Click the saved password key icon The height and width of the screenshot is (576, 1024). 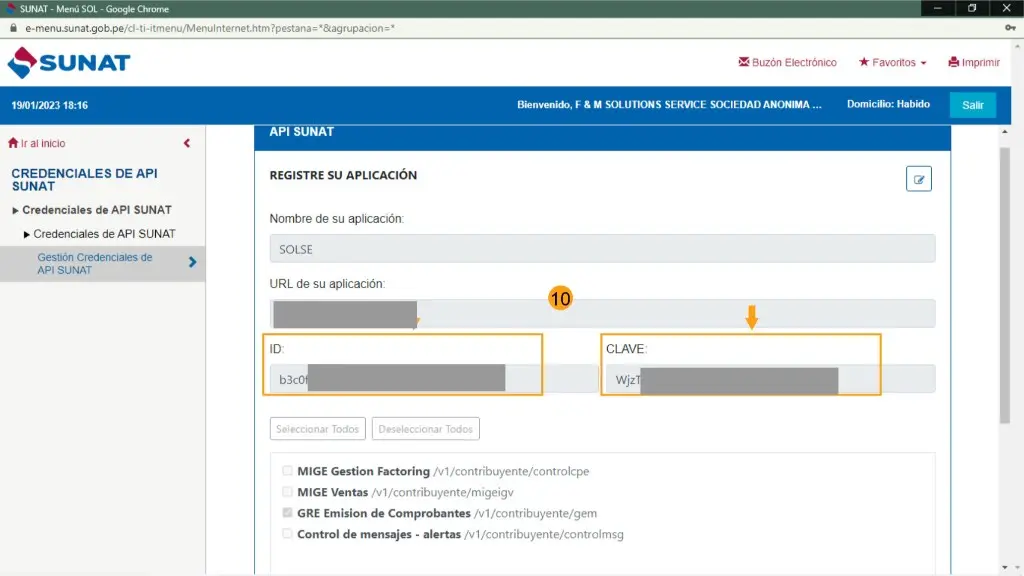1010,28
